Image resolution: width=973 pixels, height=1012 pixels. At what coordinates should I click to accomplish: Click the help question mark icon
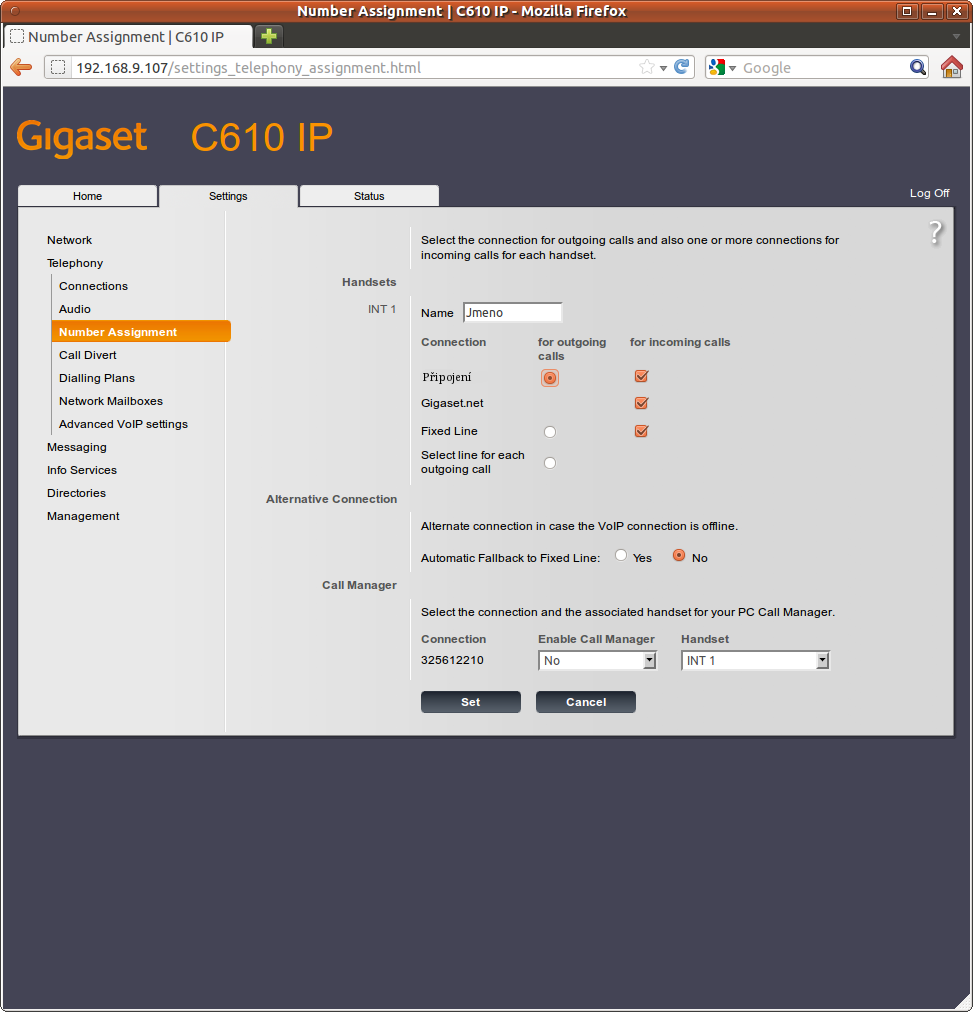(x=935, y=233)
